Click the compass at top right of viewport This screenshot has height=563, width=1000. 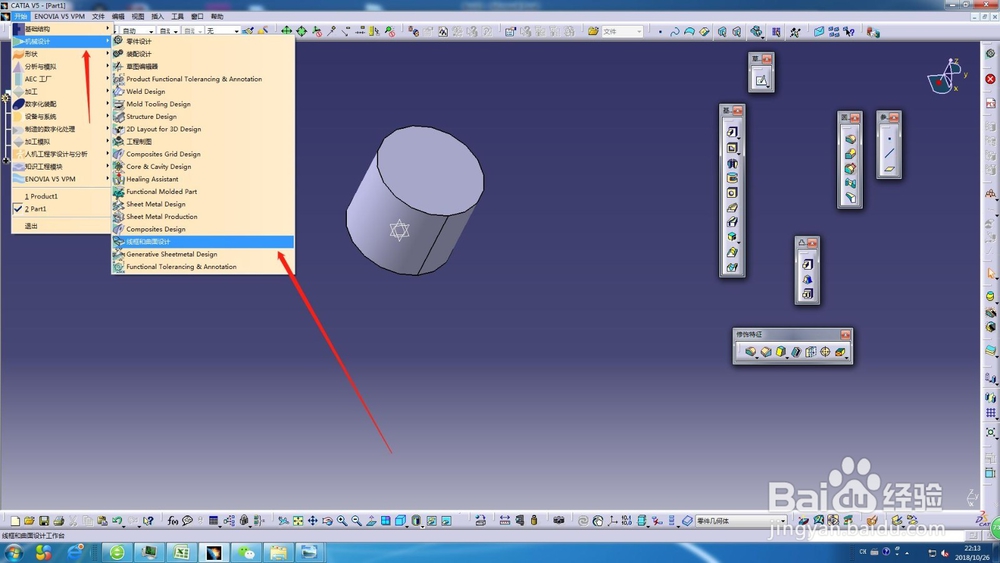click(947, 76)
